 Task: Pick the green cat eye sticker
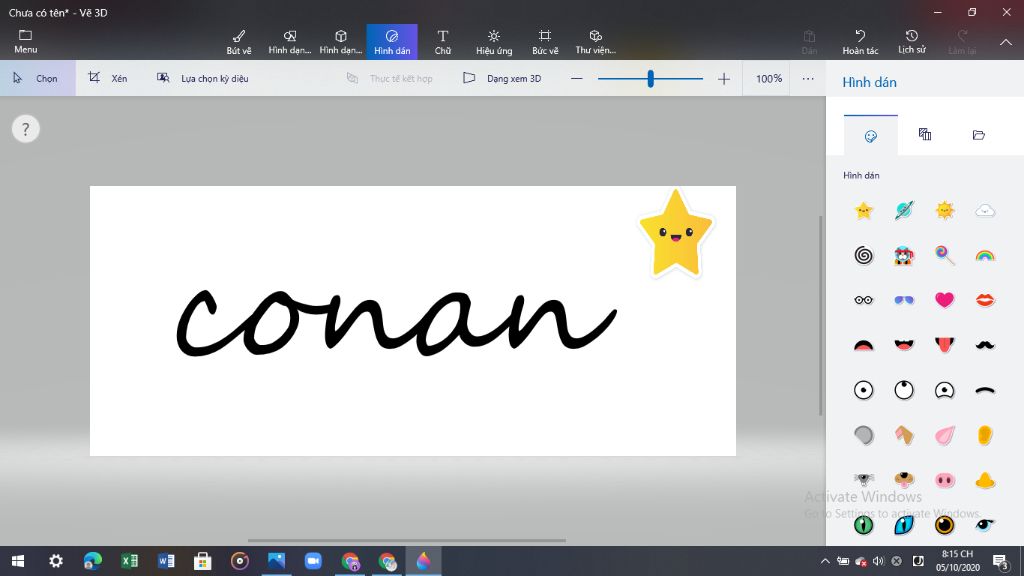(863, 524)
